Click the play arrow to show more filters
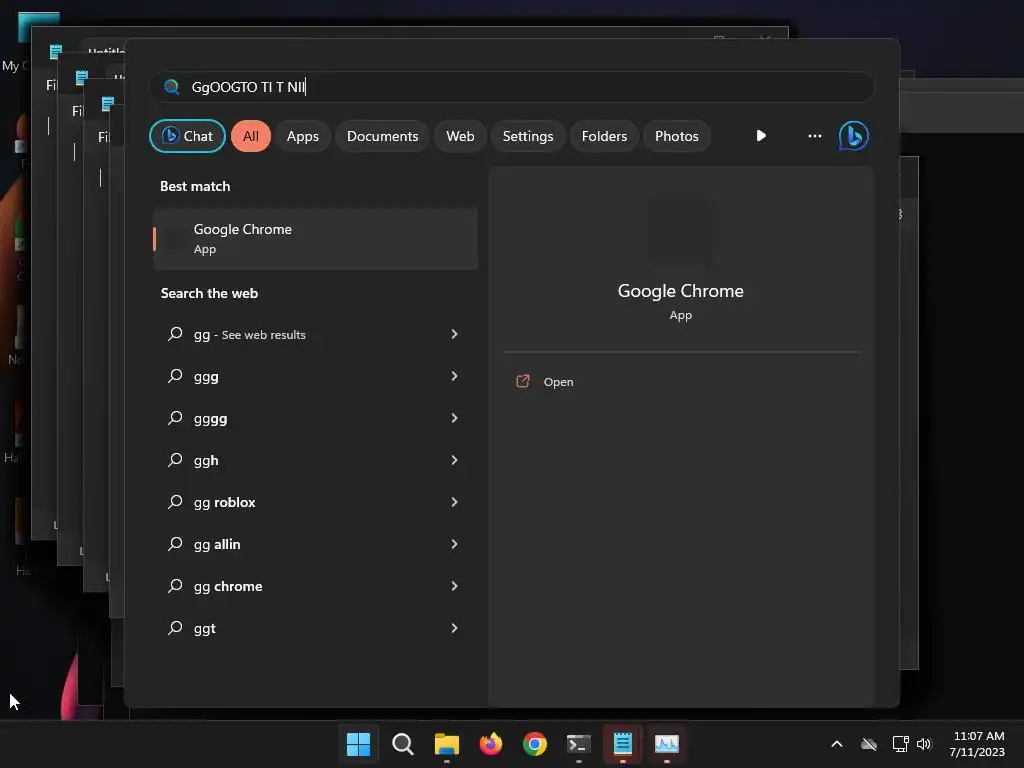 coord(761,136)
